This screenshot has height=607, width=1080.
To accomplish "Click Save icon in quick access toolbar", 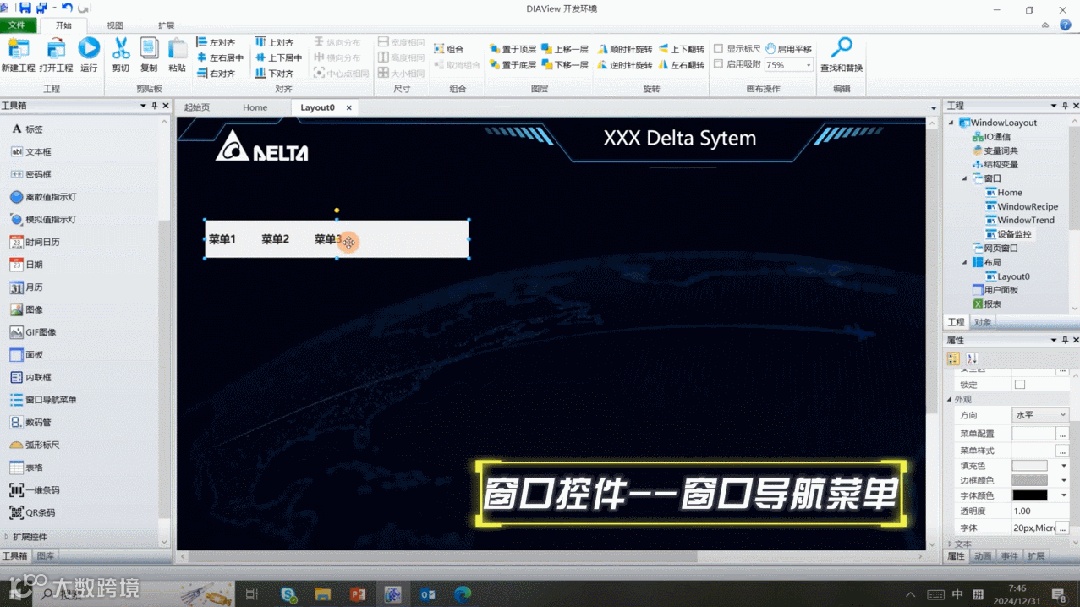I will pos(25,8).
